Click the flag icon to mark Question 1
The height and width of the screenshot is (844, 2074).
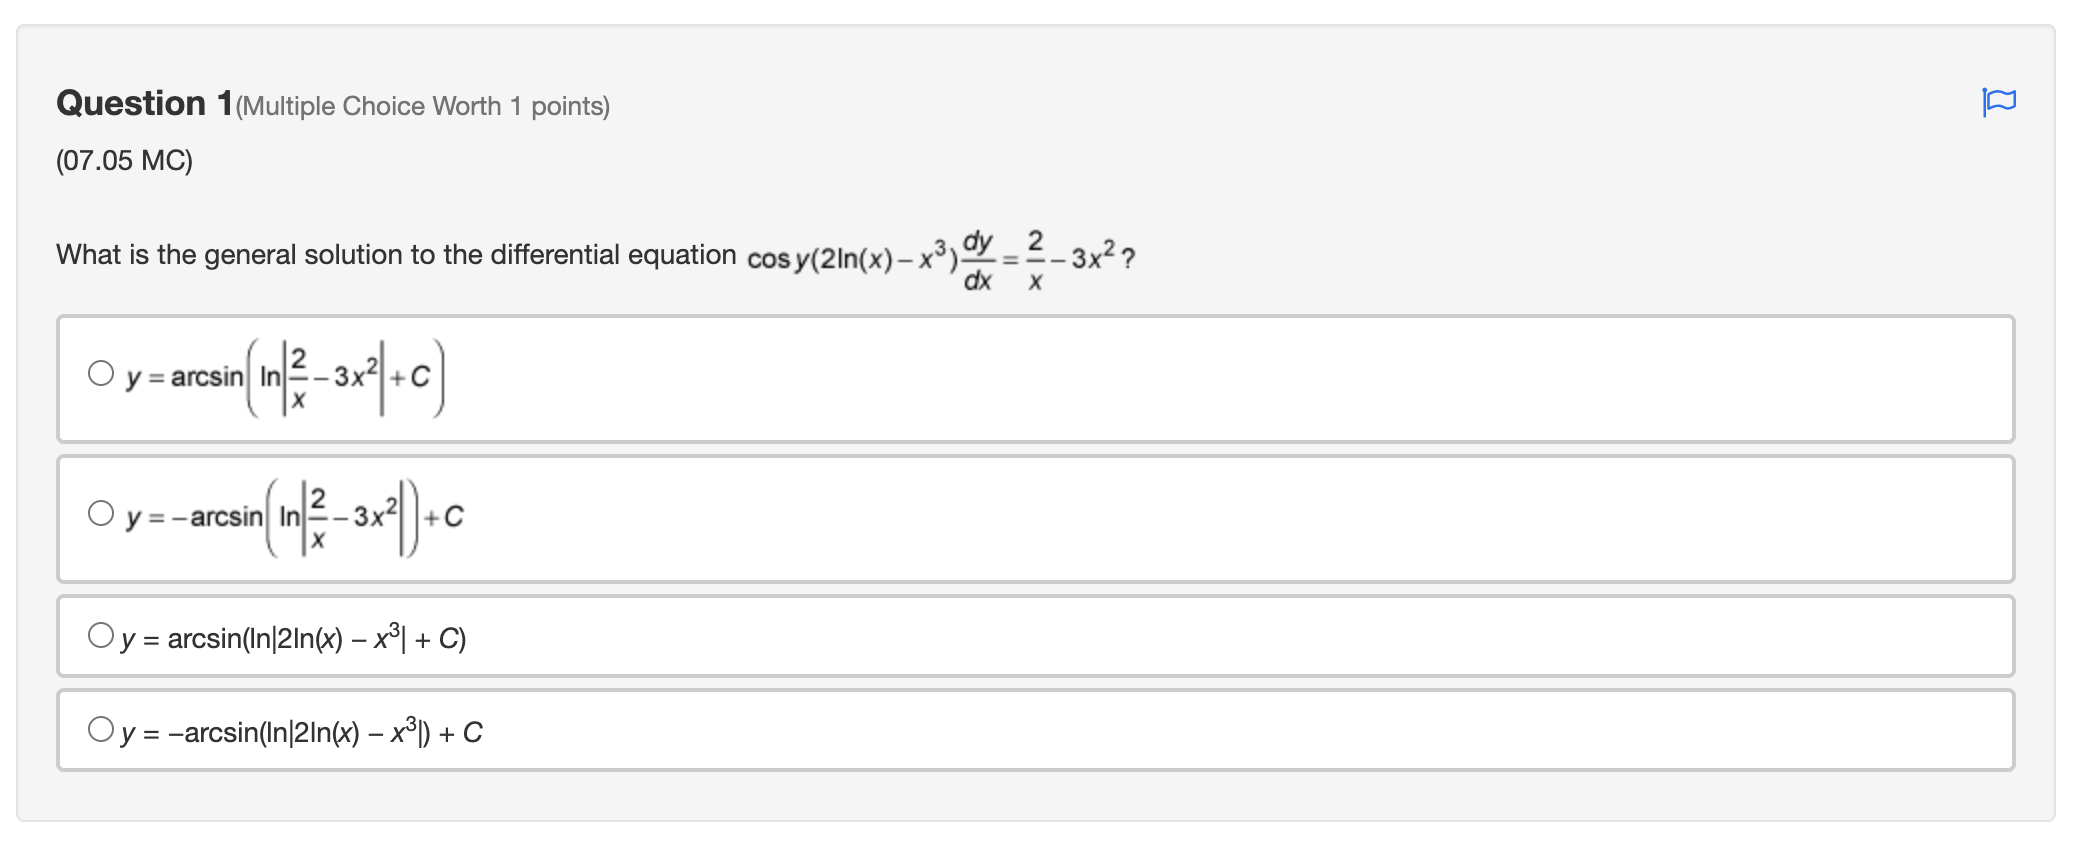click(x=2000, y=103)
